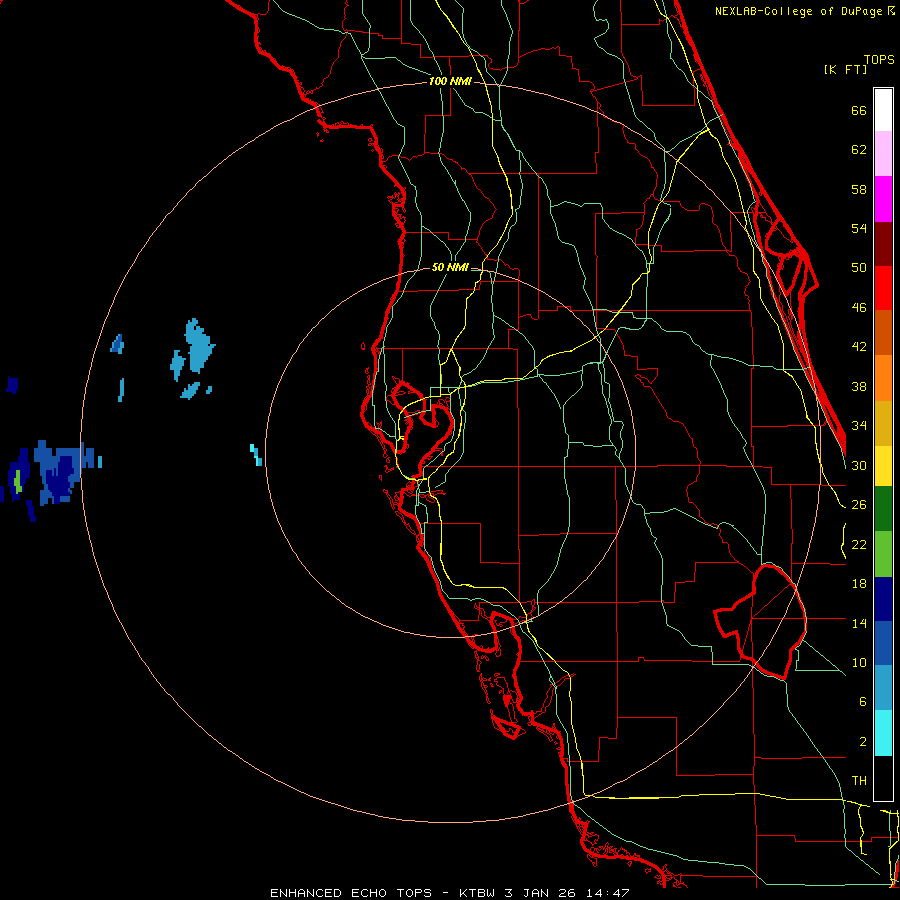The width and height of the screenshot is (900, 900).
Task: Click the '26' legend value
Action: (859, 505)
